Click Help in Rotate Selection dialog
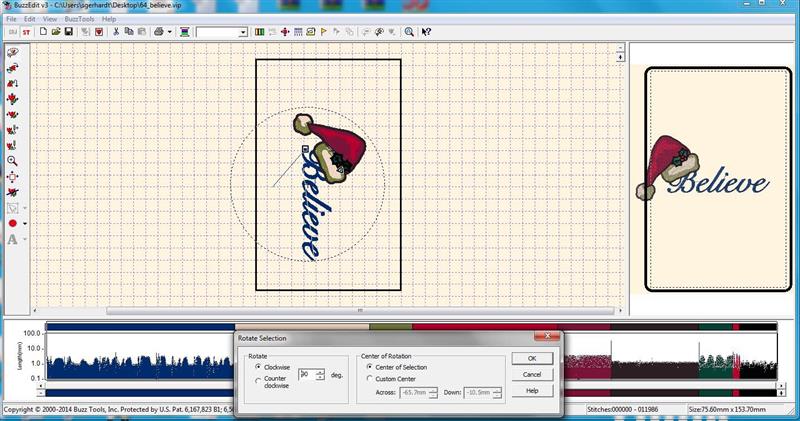Screen dimensions: 800x421 (x=532, y=390)
